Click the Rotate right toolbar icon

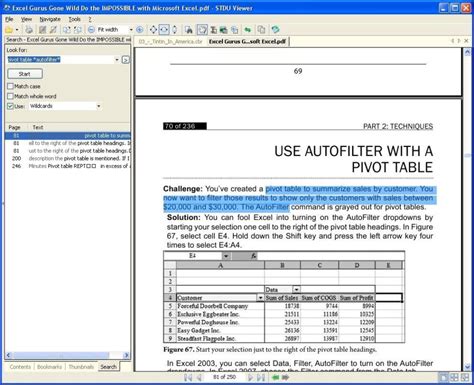[x=78, y=30]
